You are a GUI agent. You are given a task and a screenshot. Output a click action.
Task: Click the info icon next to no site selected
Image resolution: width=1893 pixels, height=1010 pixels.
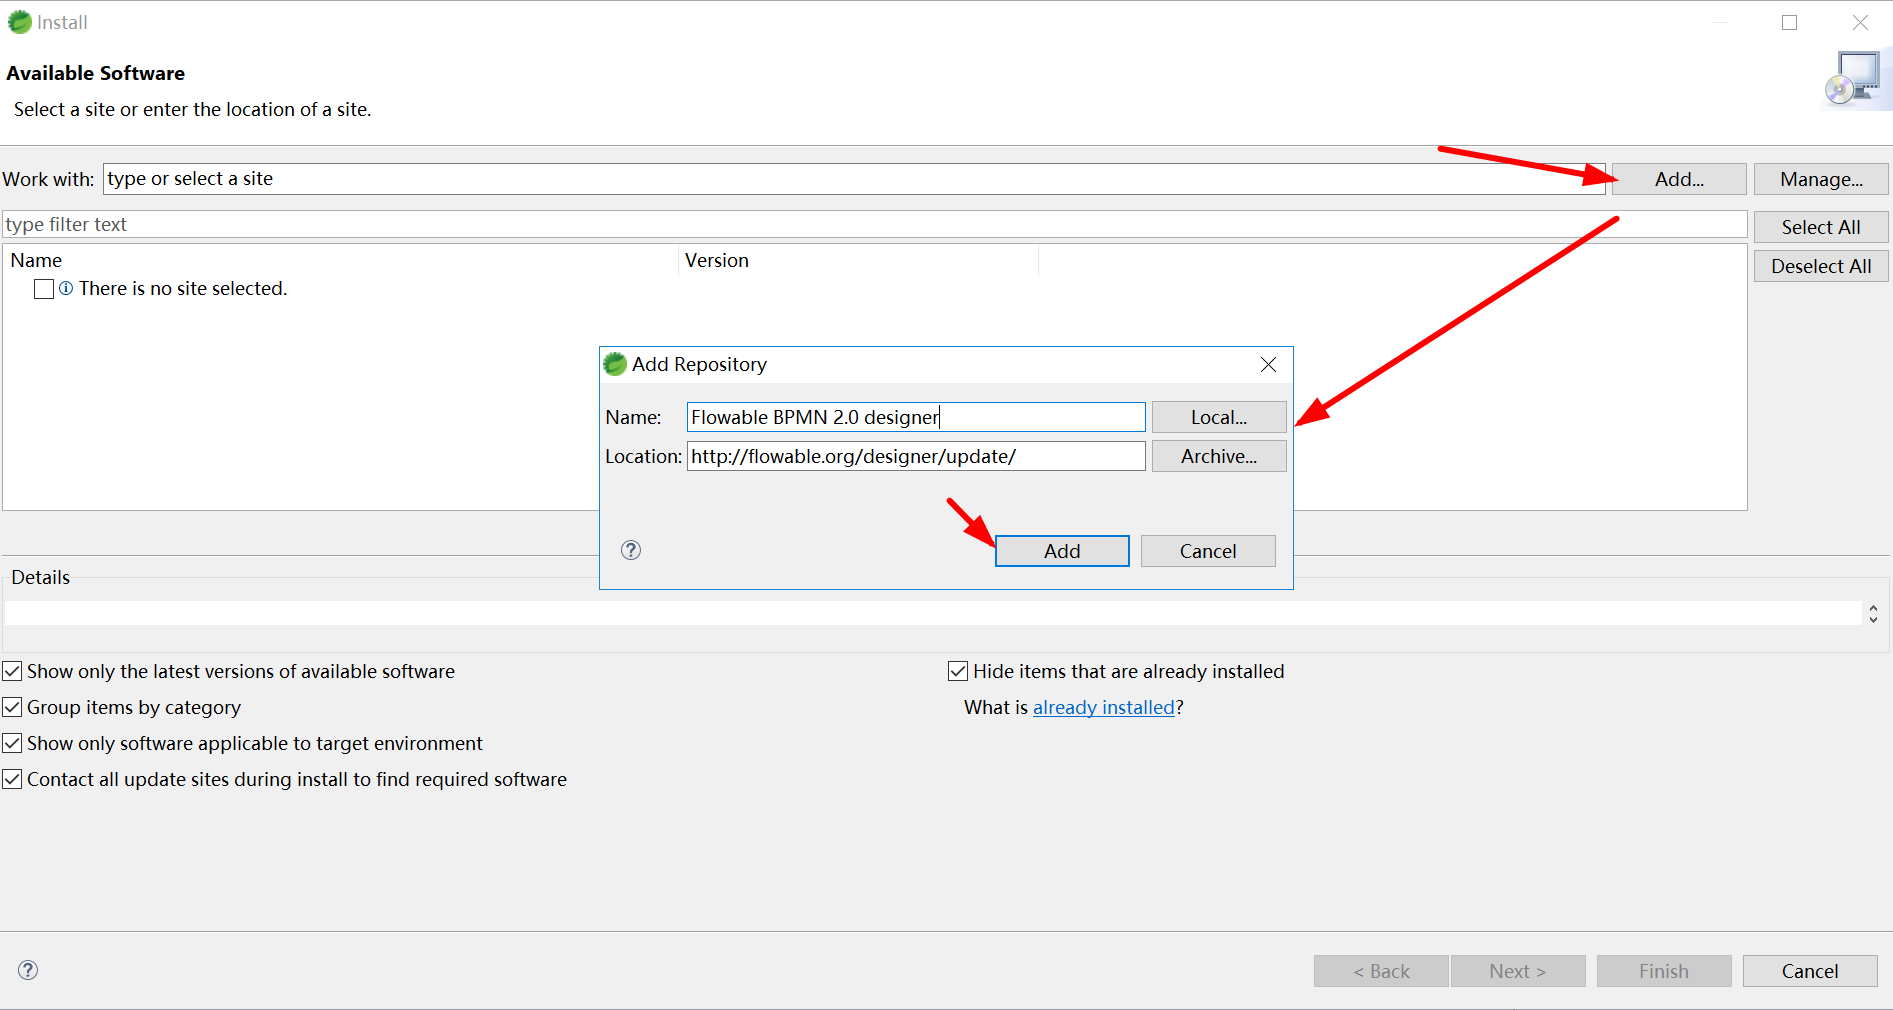coord(66,288)
